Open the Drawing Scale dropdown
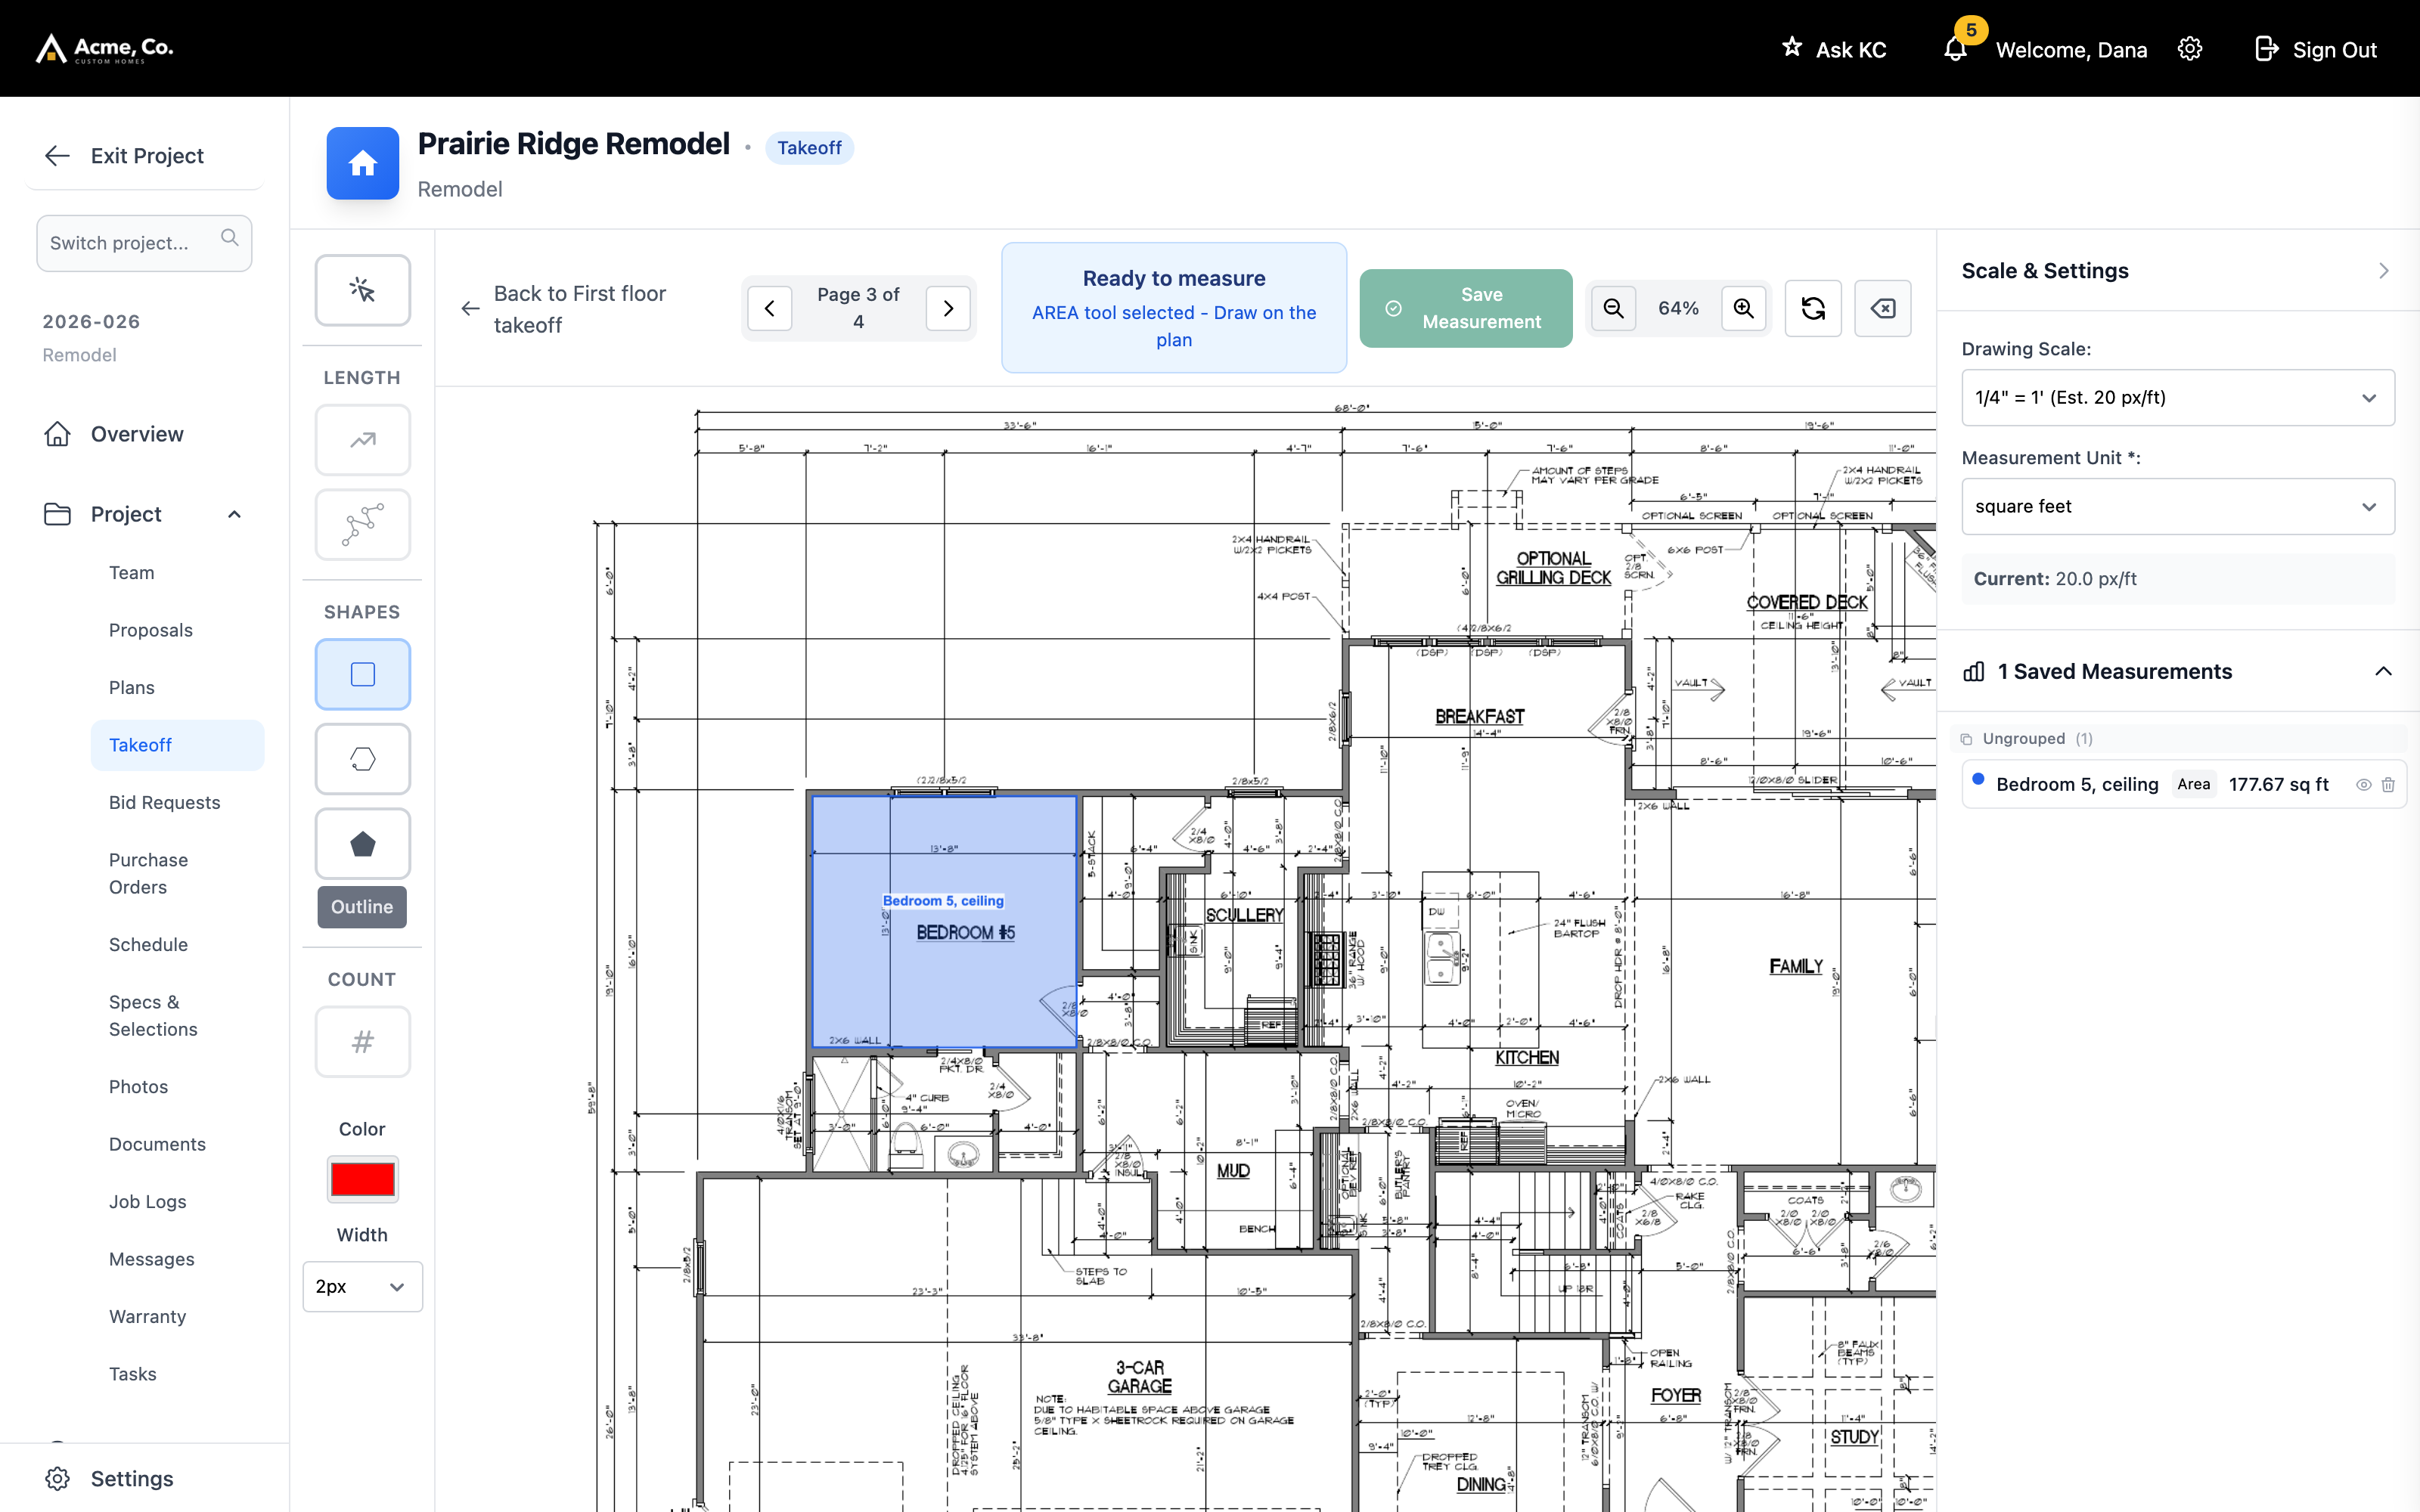 (2177, 398)
